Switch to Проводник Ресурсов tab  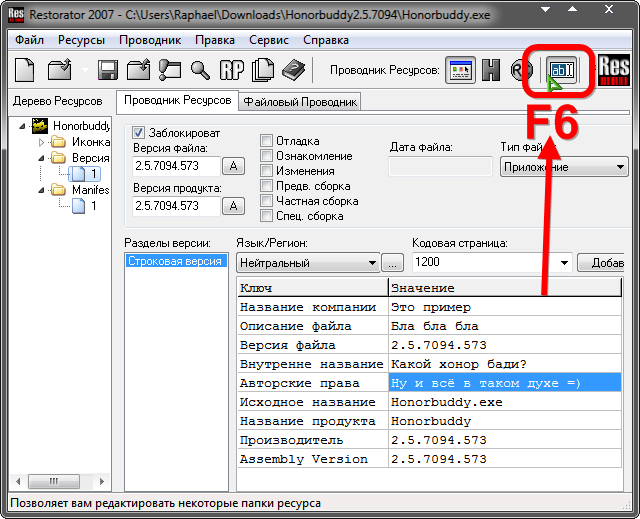(x=178, y=100)
